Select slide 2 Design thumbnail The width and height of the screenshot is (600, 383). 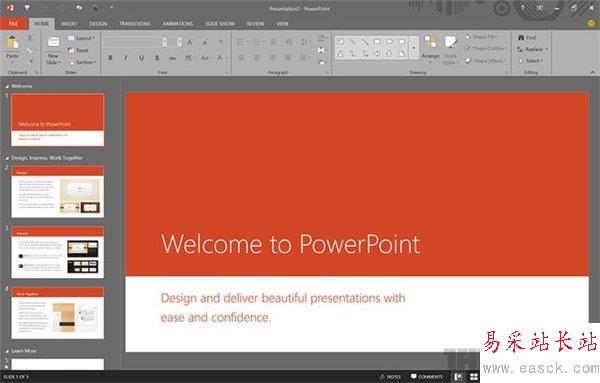tap(57, 192)
